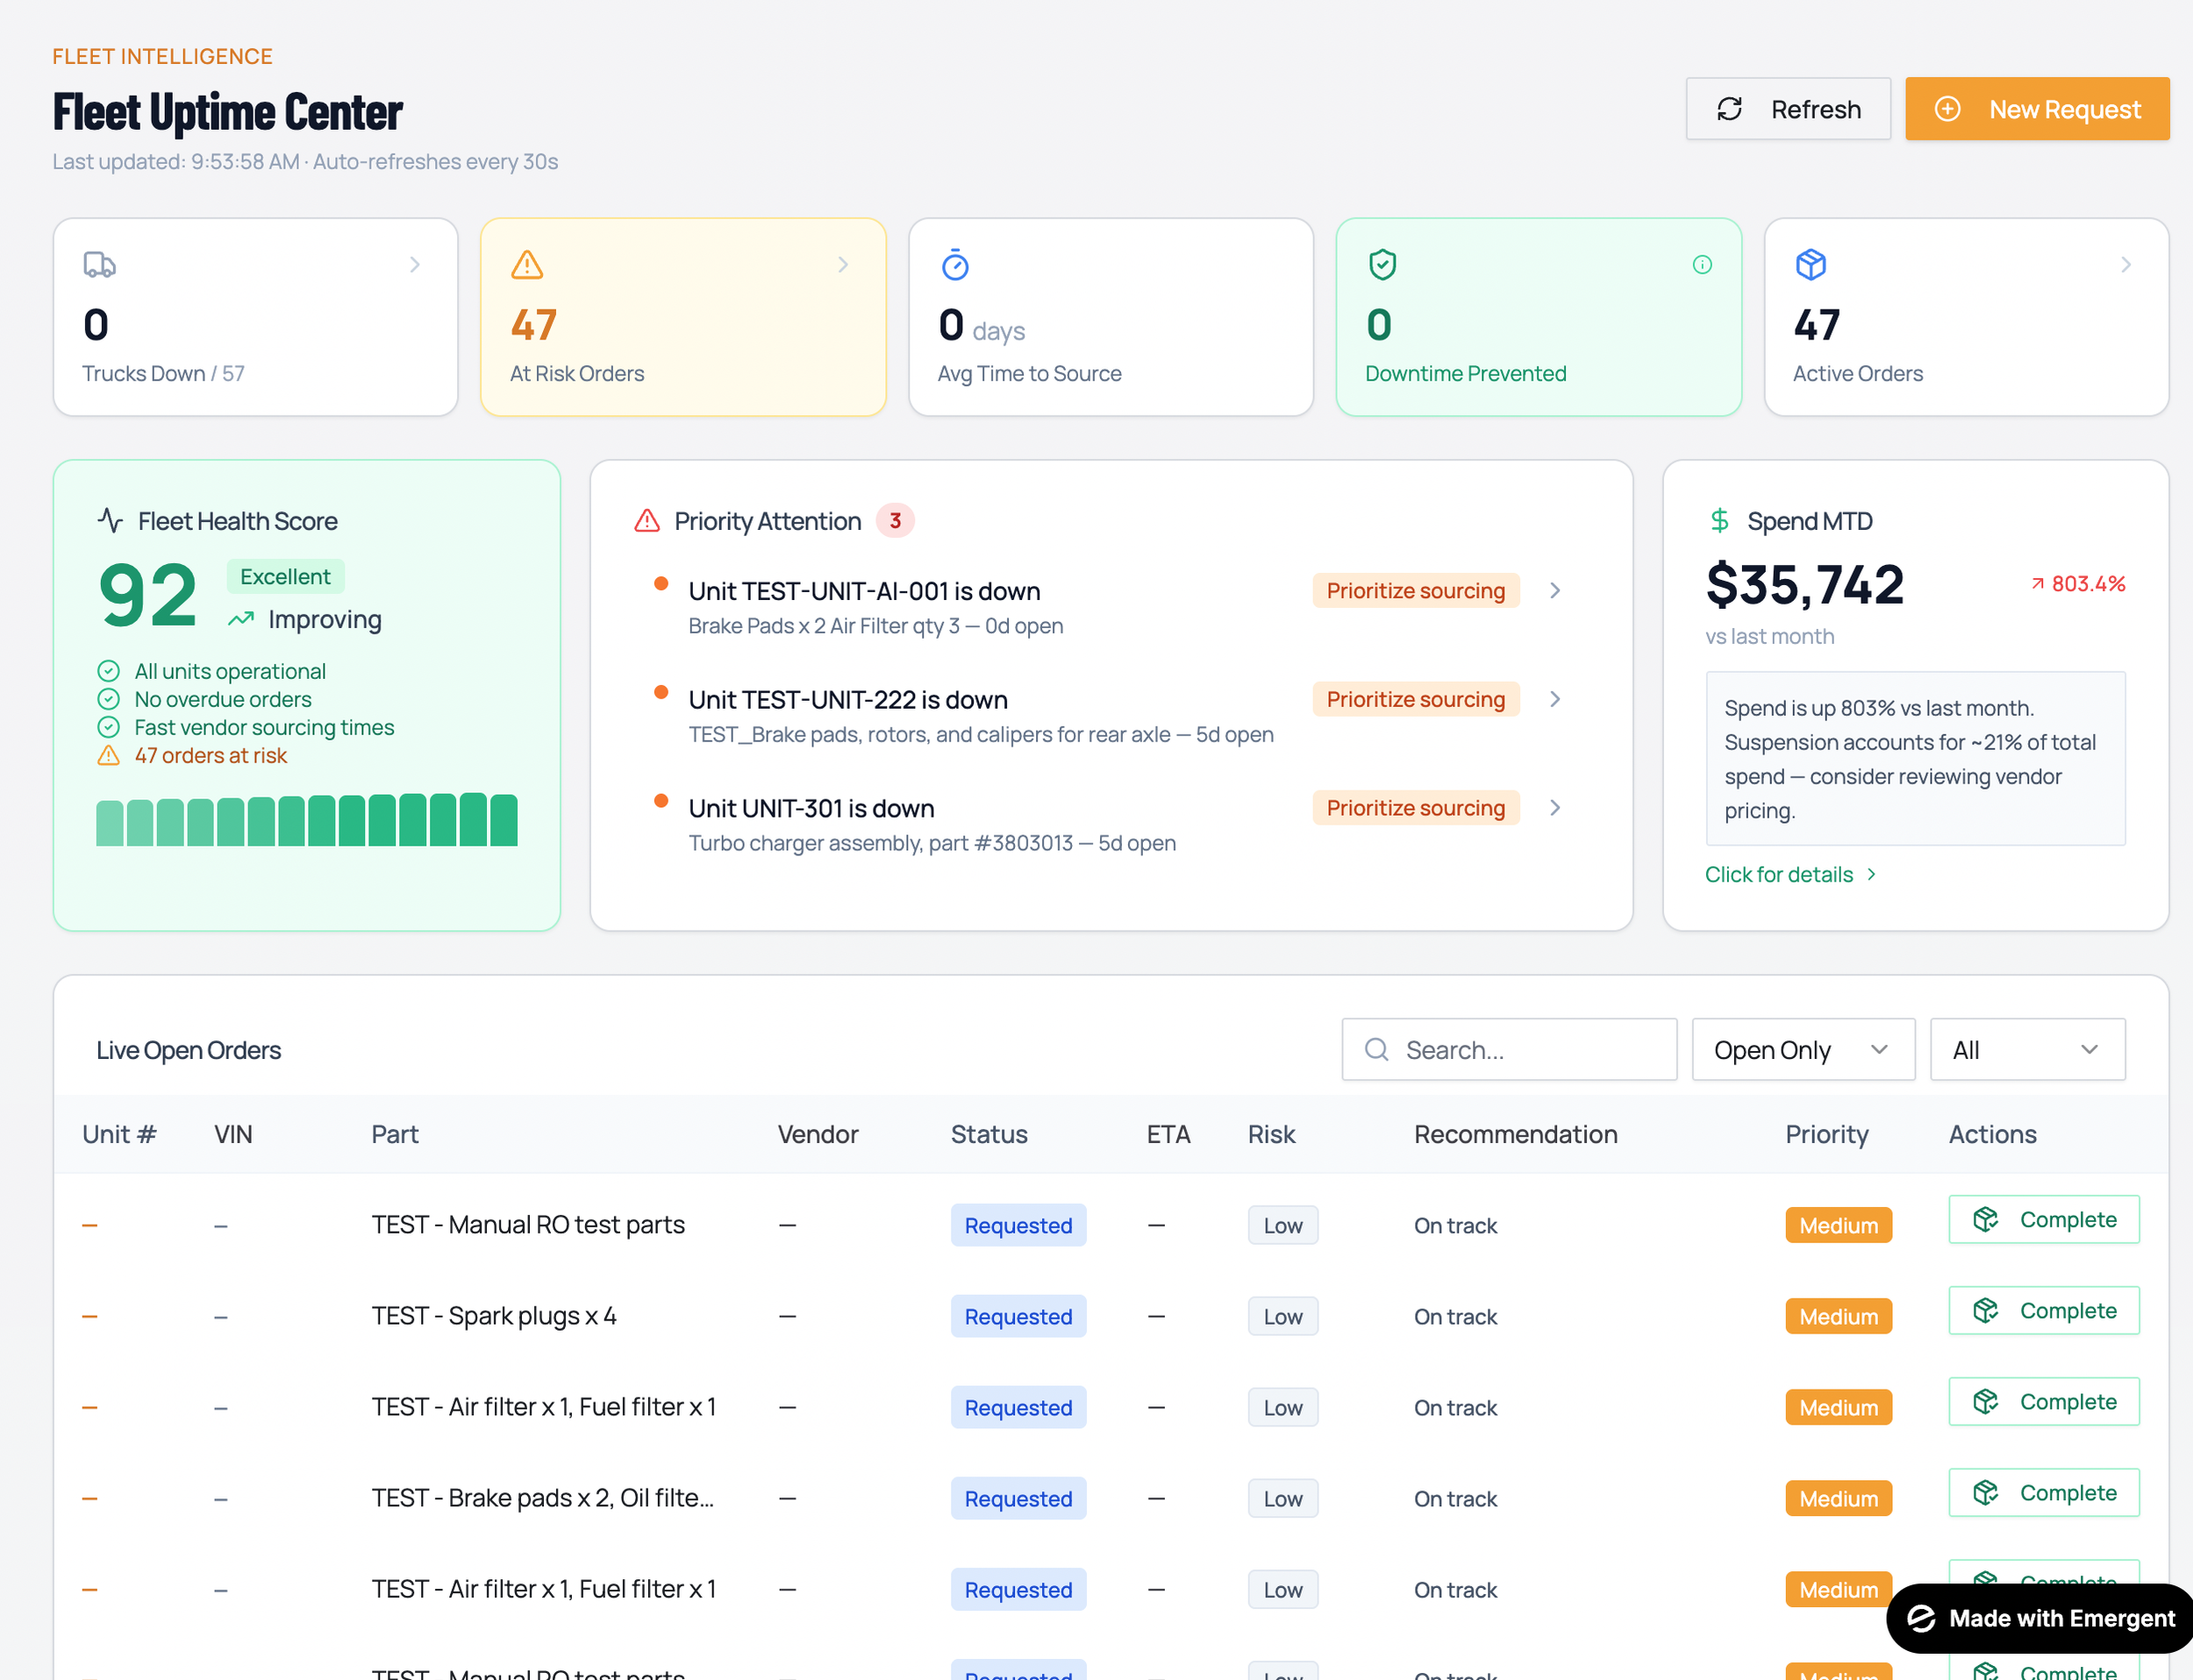Click the warning triangle on At Risk Orders card

[x=527, y=265]
